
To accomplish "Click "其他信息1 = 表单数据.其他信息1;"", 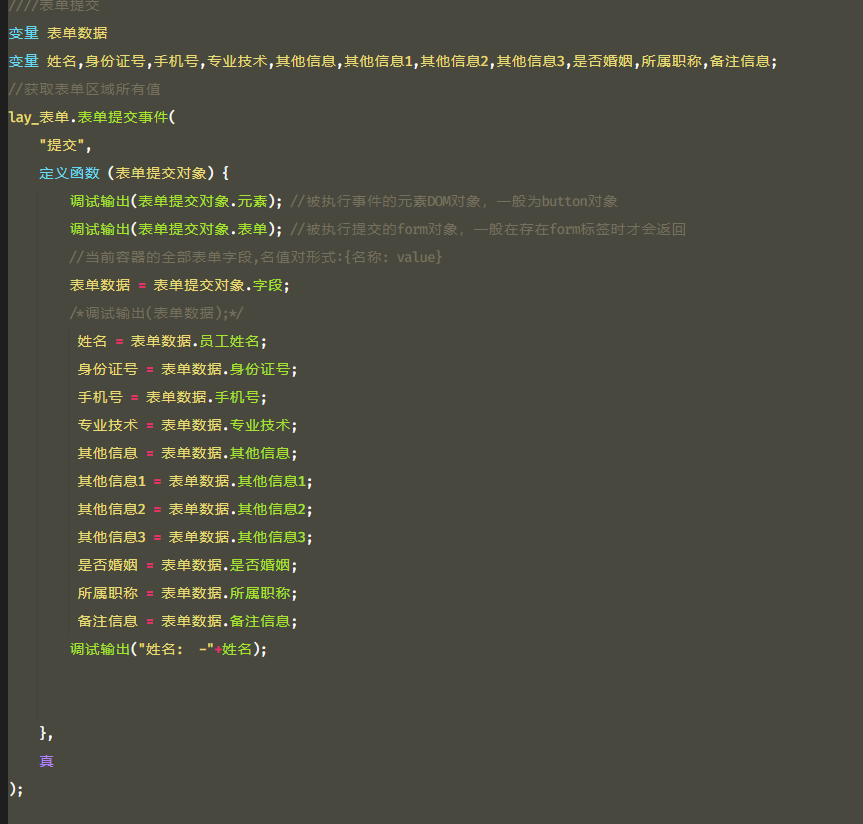I will (195, 482).
